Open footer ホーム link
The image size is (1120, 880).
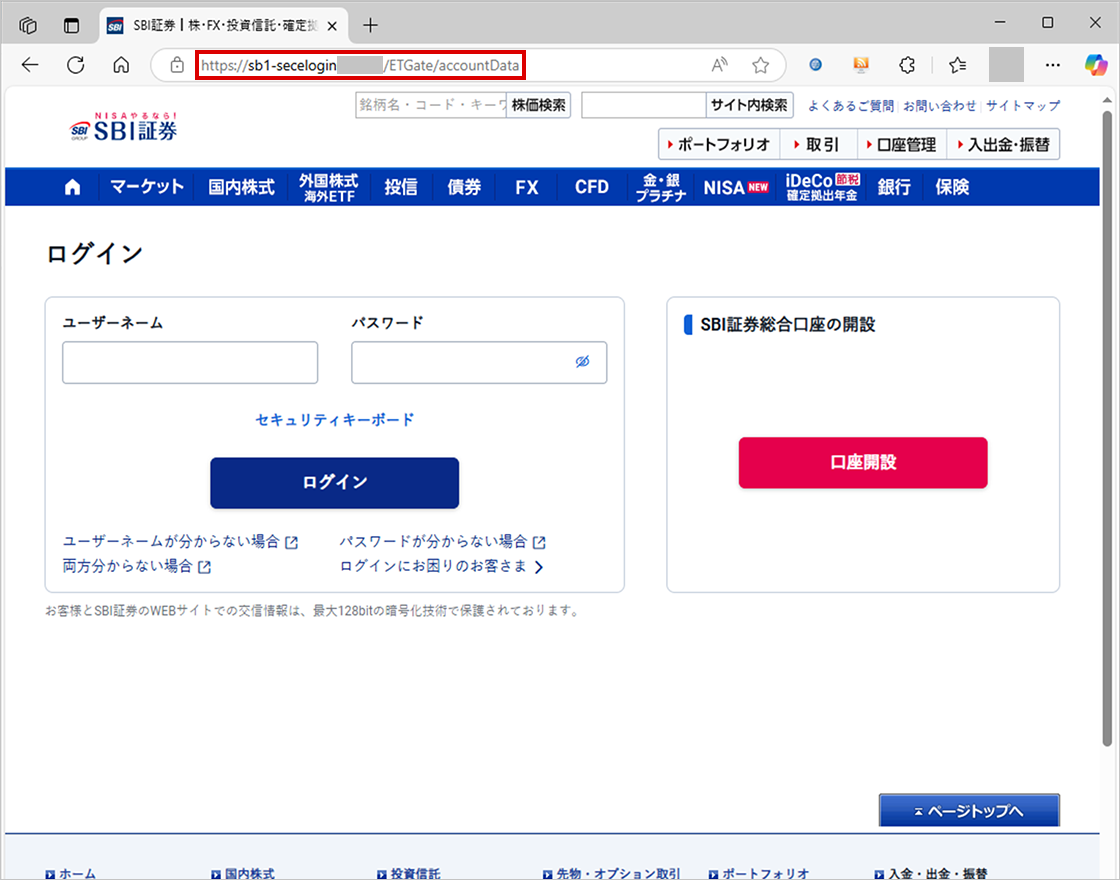tap(70, 873)
